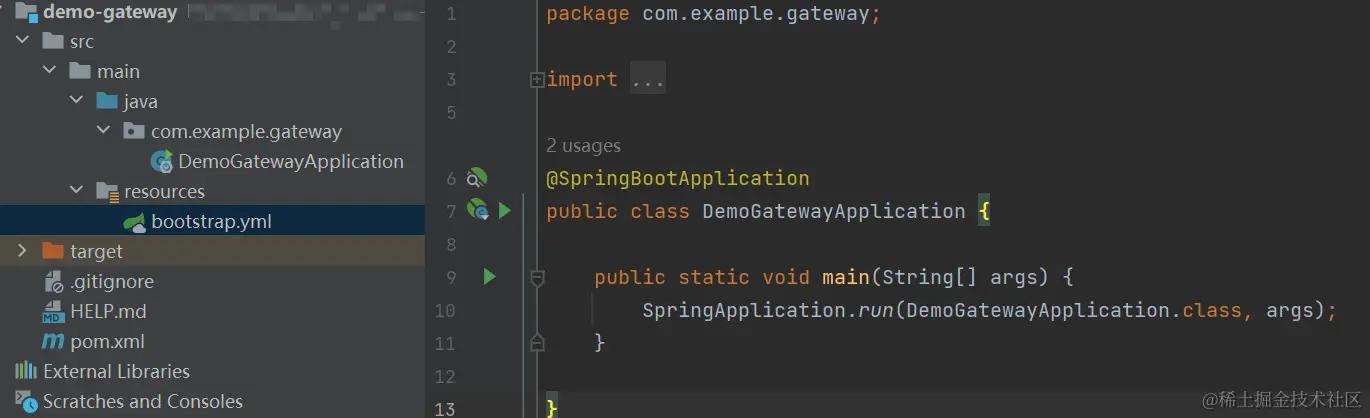Click closing brace on line 13
This screenshot has height=418, width=1370.
551,408
